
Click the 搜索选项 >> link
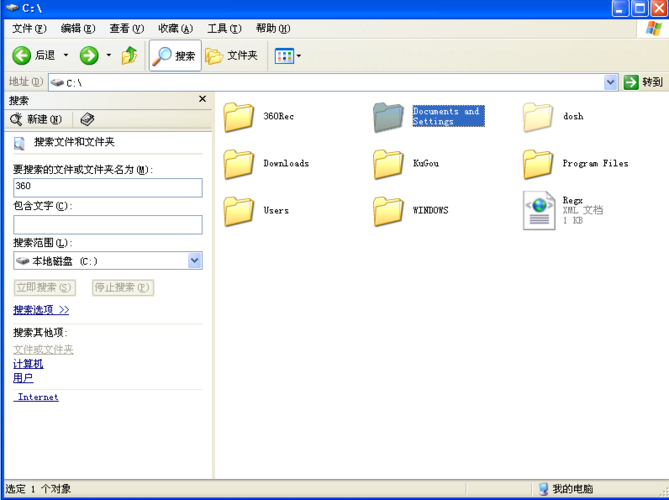tap(41, 310)
